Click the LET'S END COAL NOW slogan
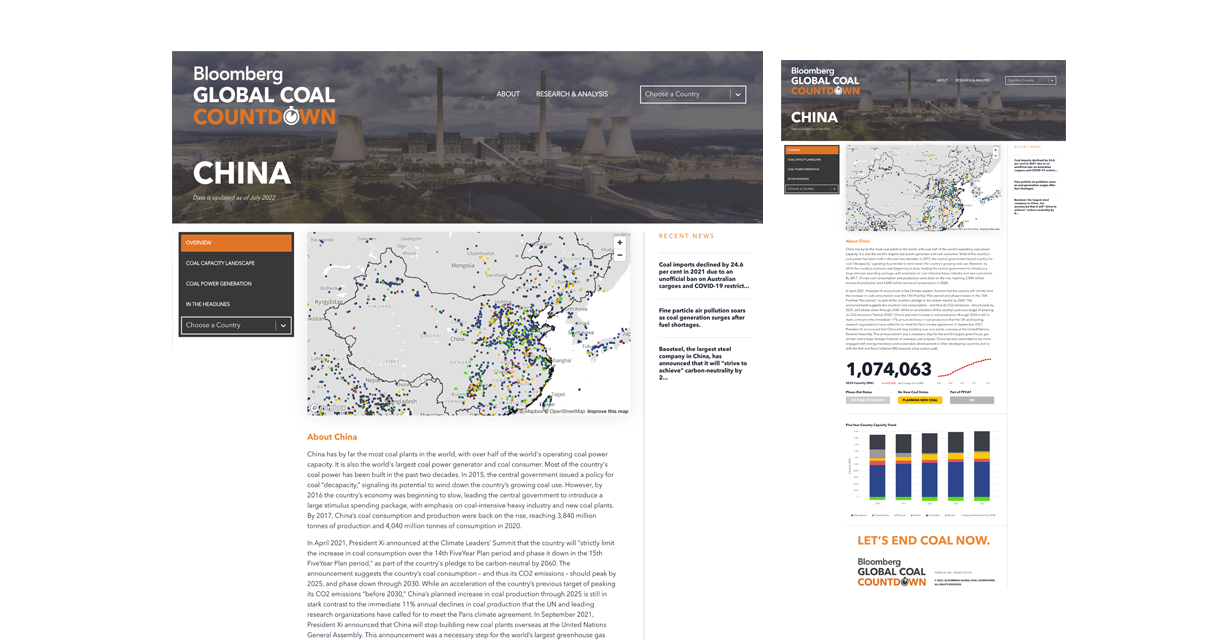1230x640 pixels. click(924, 540)
